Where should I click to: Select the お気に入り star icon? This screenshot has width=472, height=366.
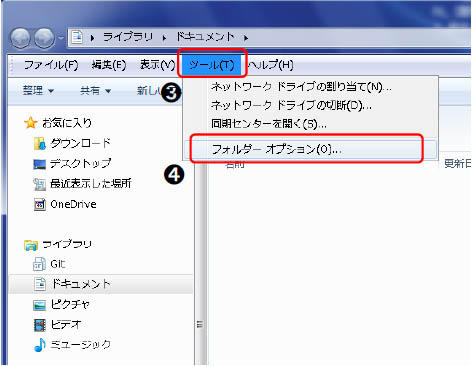click(x=30, y=123)
